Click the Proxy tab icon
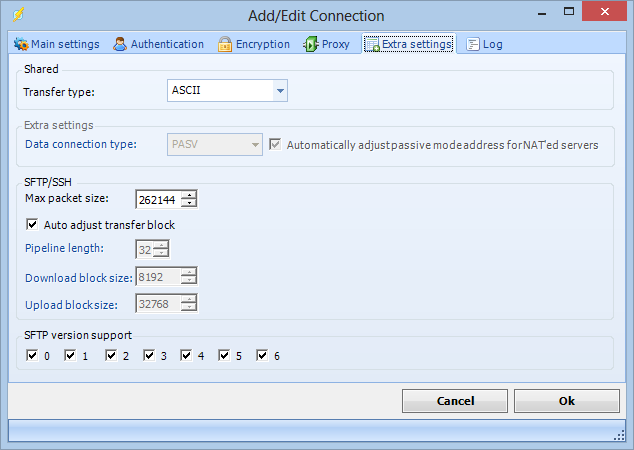This screenshot has height=450, width=634. coord(311,44)
